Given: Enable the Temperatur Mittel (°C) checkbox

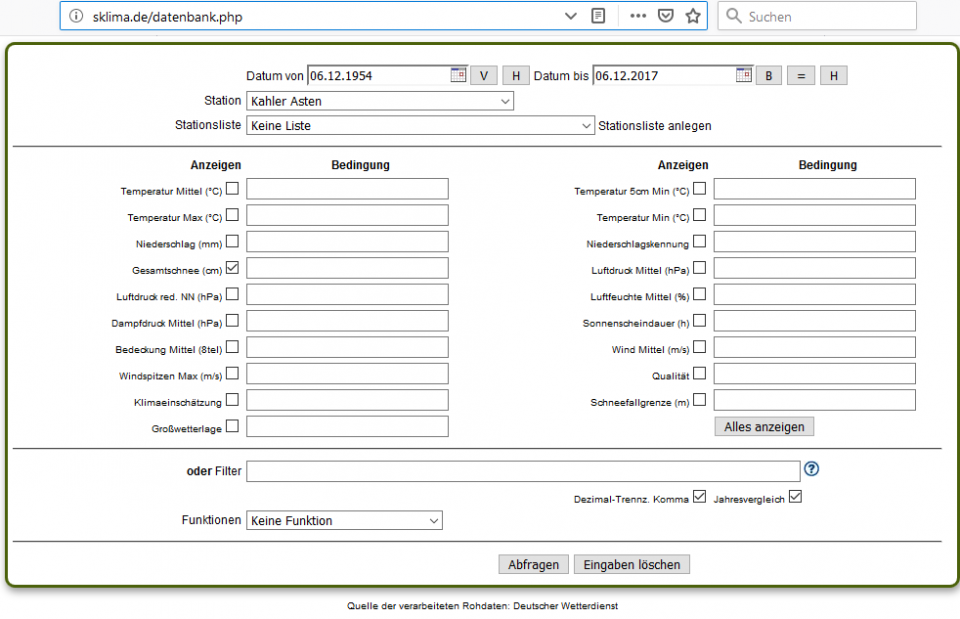Looking at the screenshot, I should pyautogui.click(x=232, y=188).
